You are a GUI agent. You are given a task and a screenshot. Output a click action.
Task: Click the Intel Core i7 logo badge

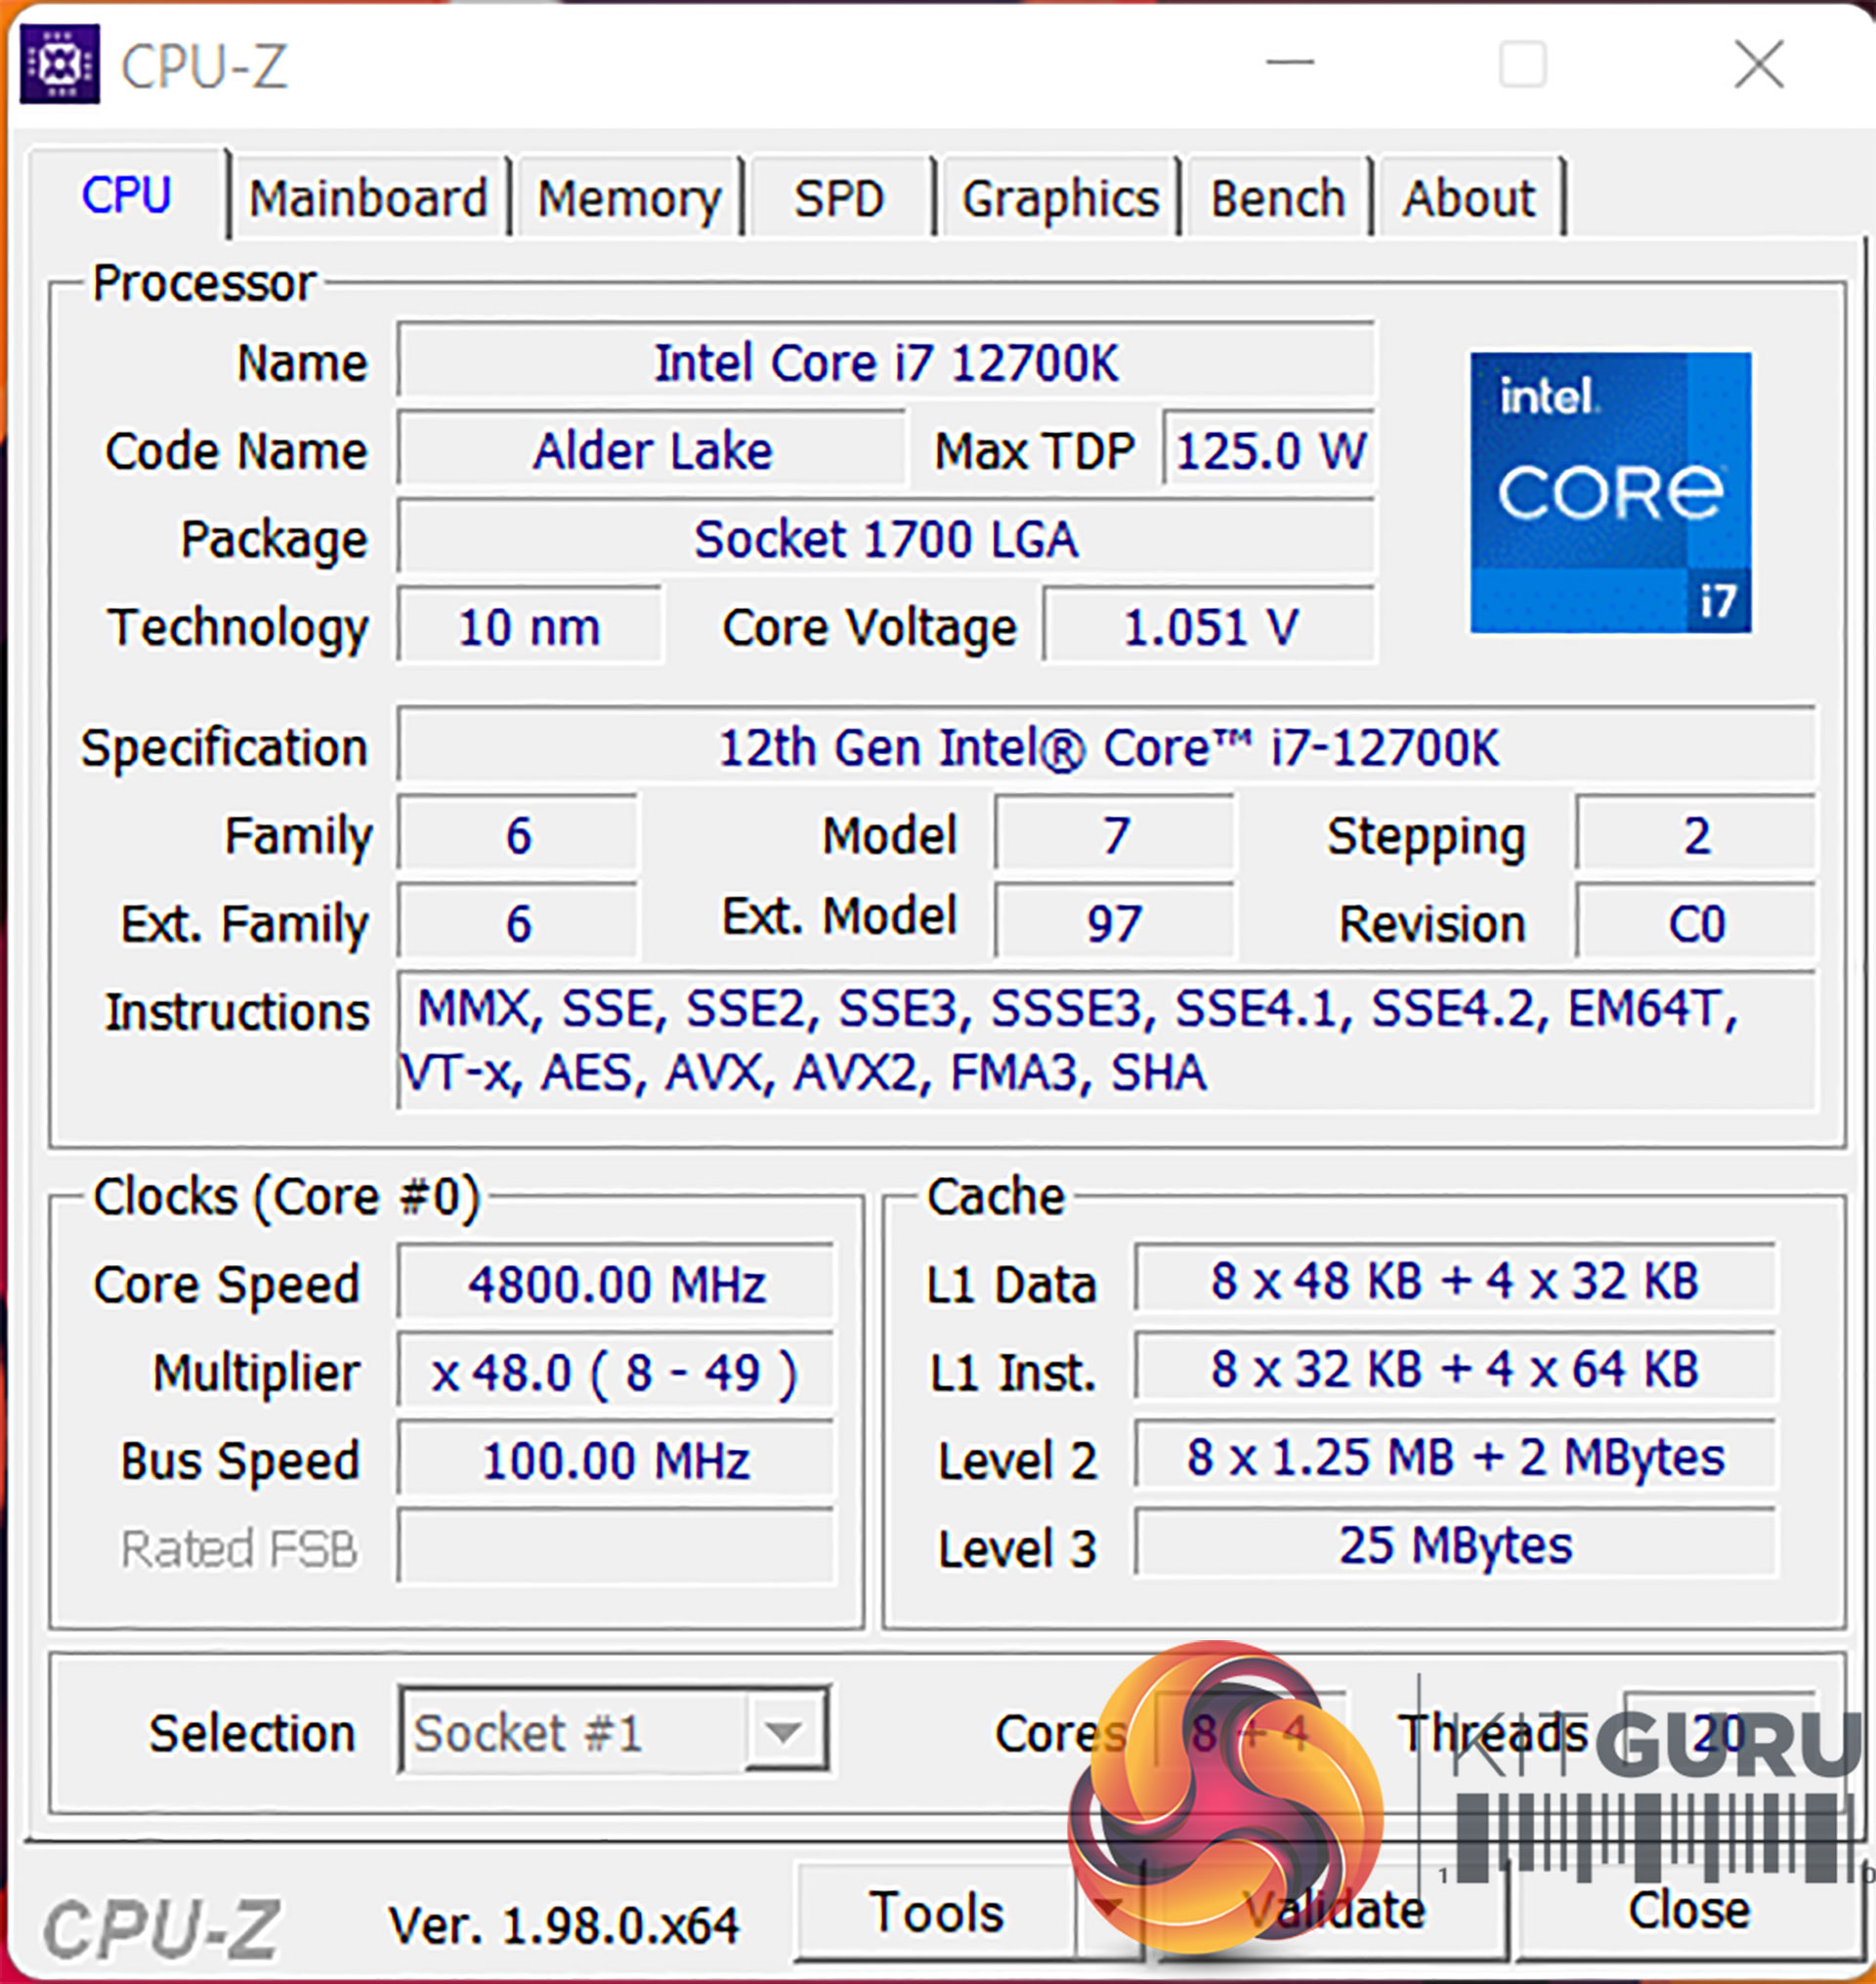tap(1609, 491)
